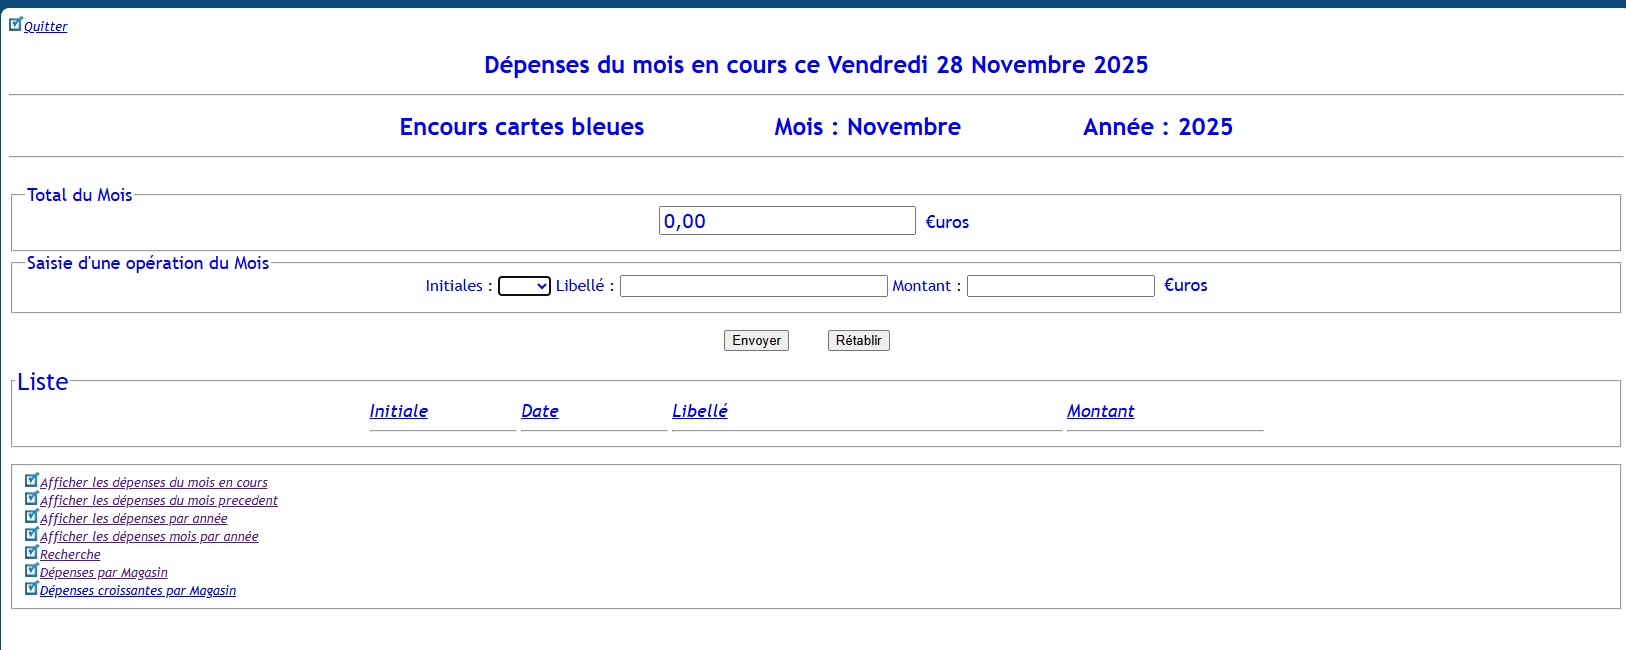Open the Recherche link
This screenshot has width=1626, height=650.
point(70,555)
